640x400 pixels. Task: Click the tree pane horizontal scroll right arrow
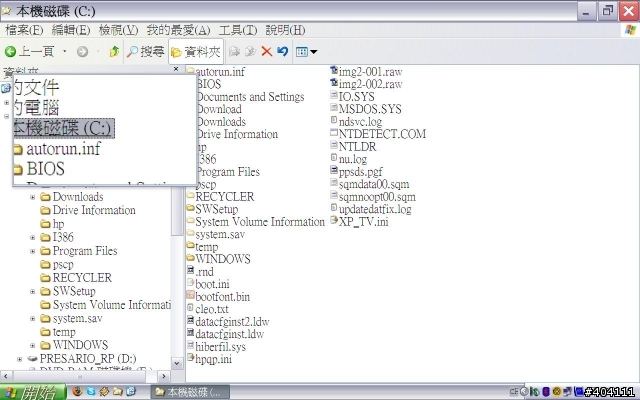pos(164,376)
